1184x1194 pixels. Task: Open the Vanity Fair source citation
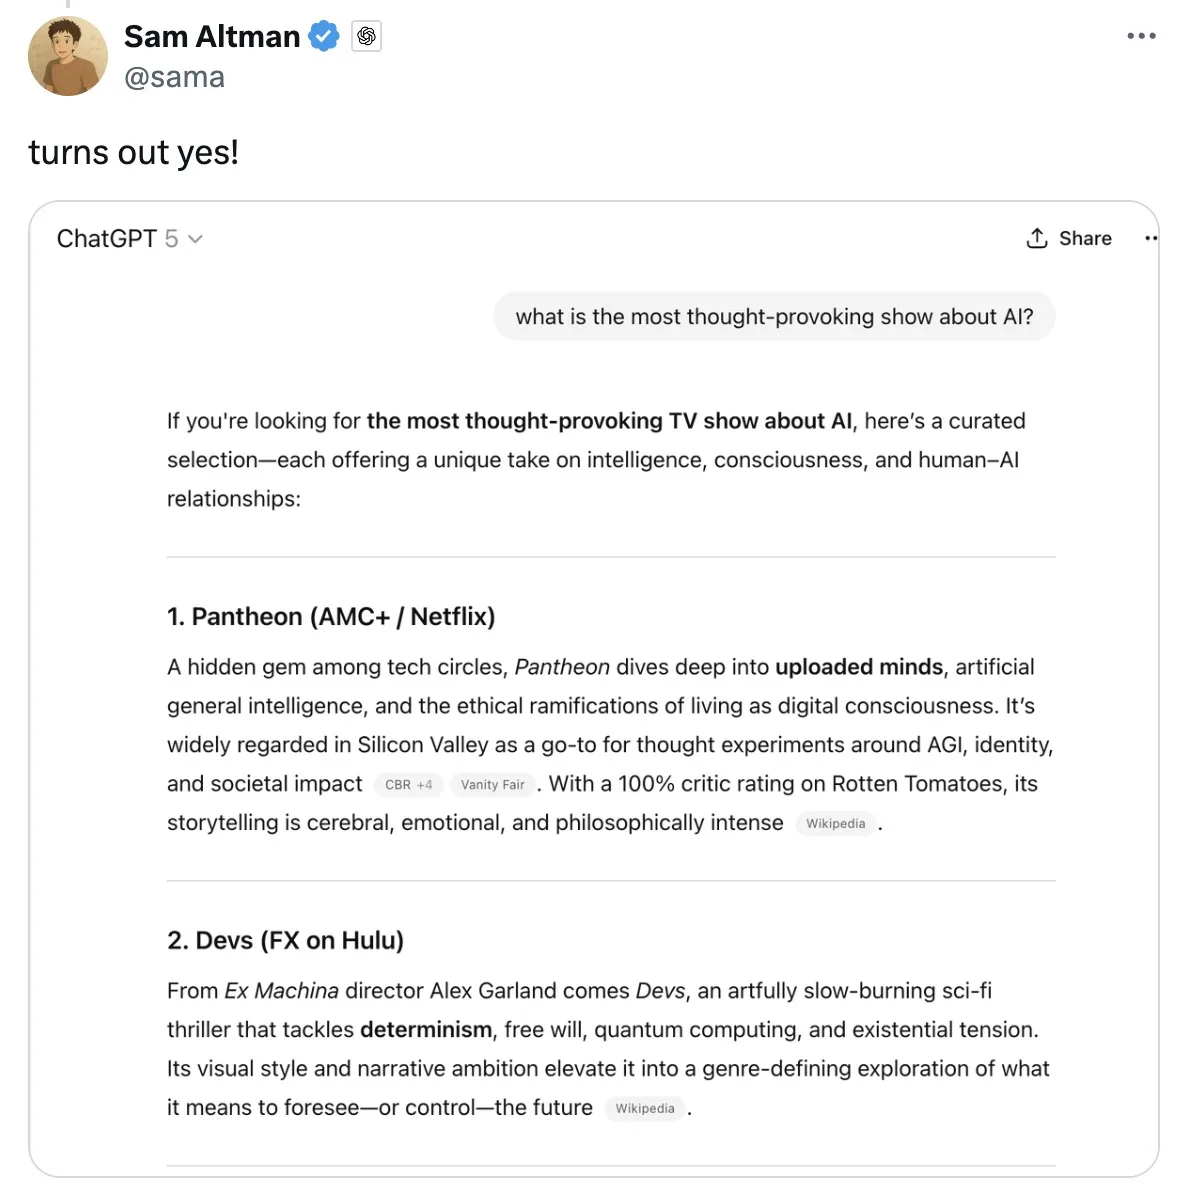[492, 785]
